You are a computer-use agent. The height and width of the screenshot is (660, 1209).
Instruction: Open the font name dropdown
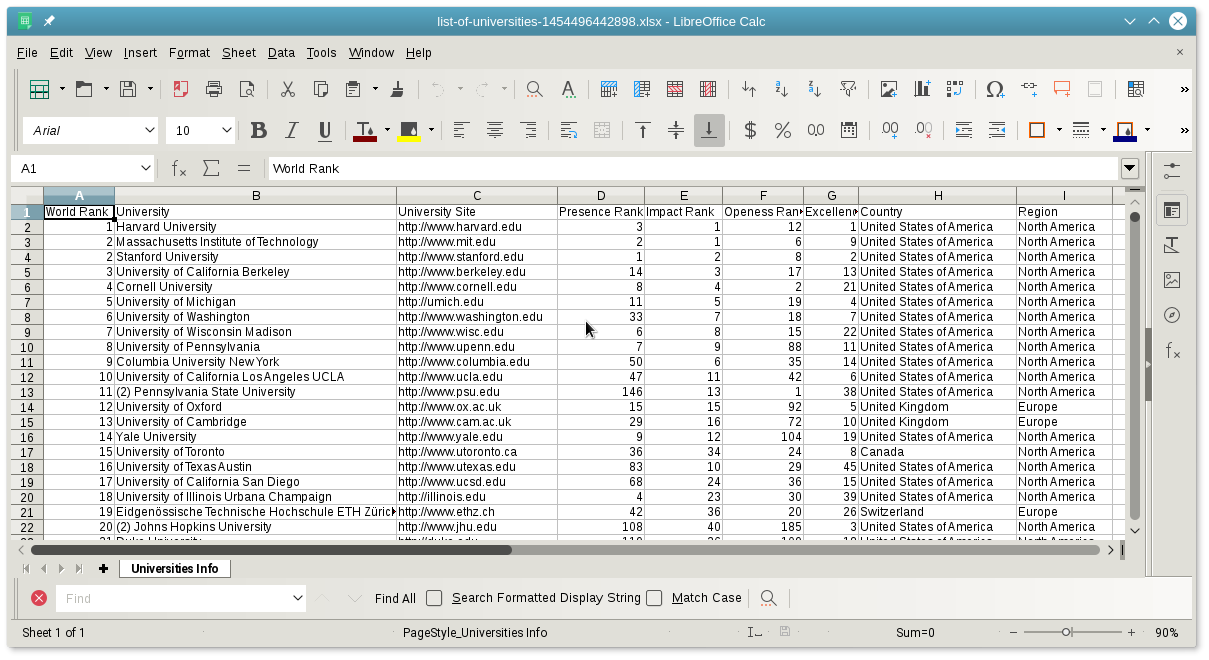coord(150,130)
